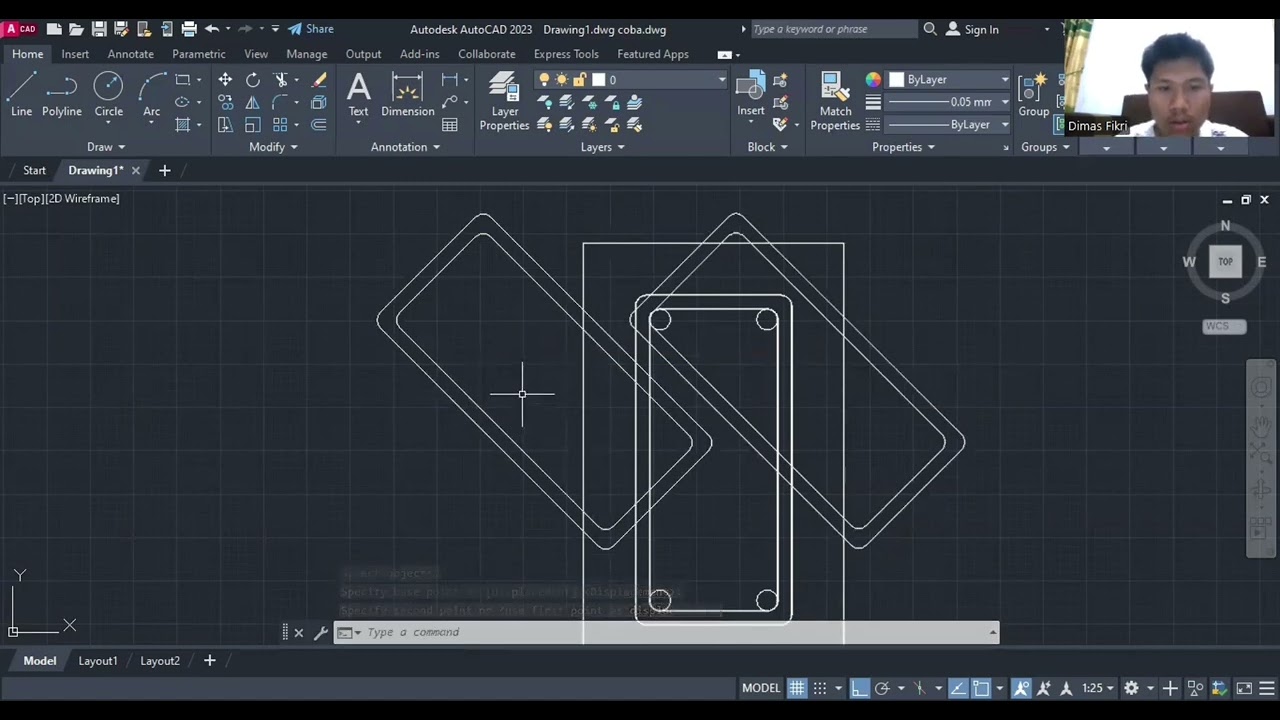Select the Polyline tool

[61, 95]
